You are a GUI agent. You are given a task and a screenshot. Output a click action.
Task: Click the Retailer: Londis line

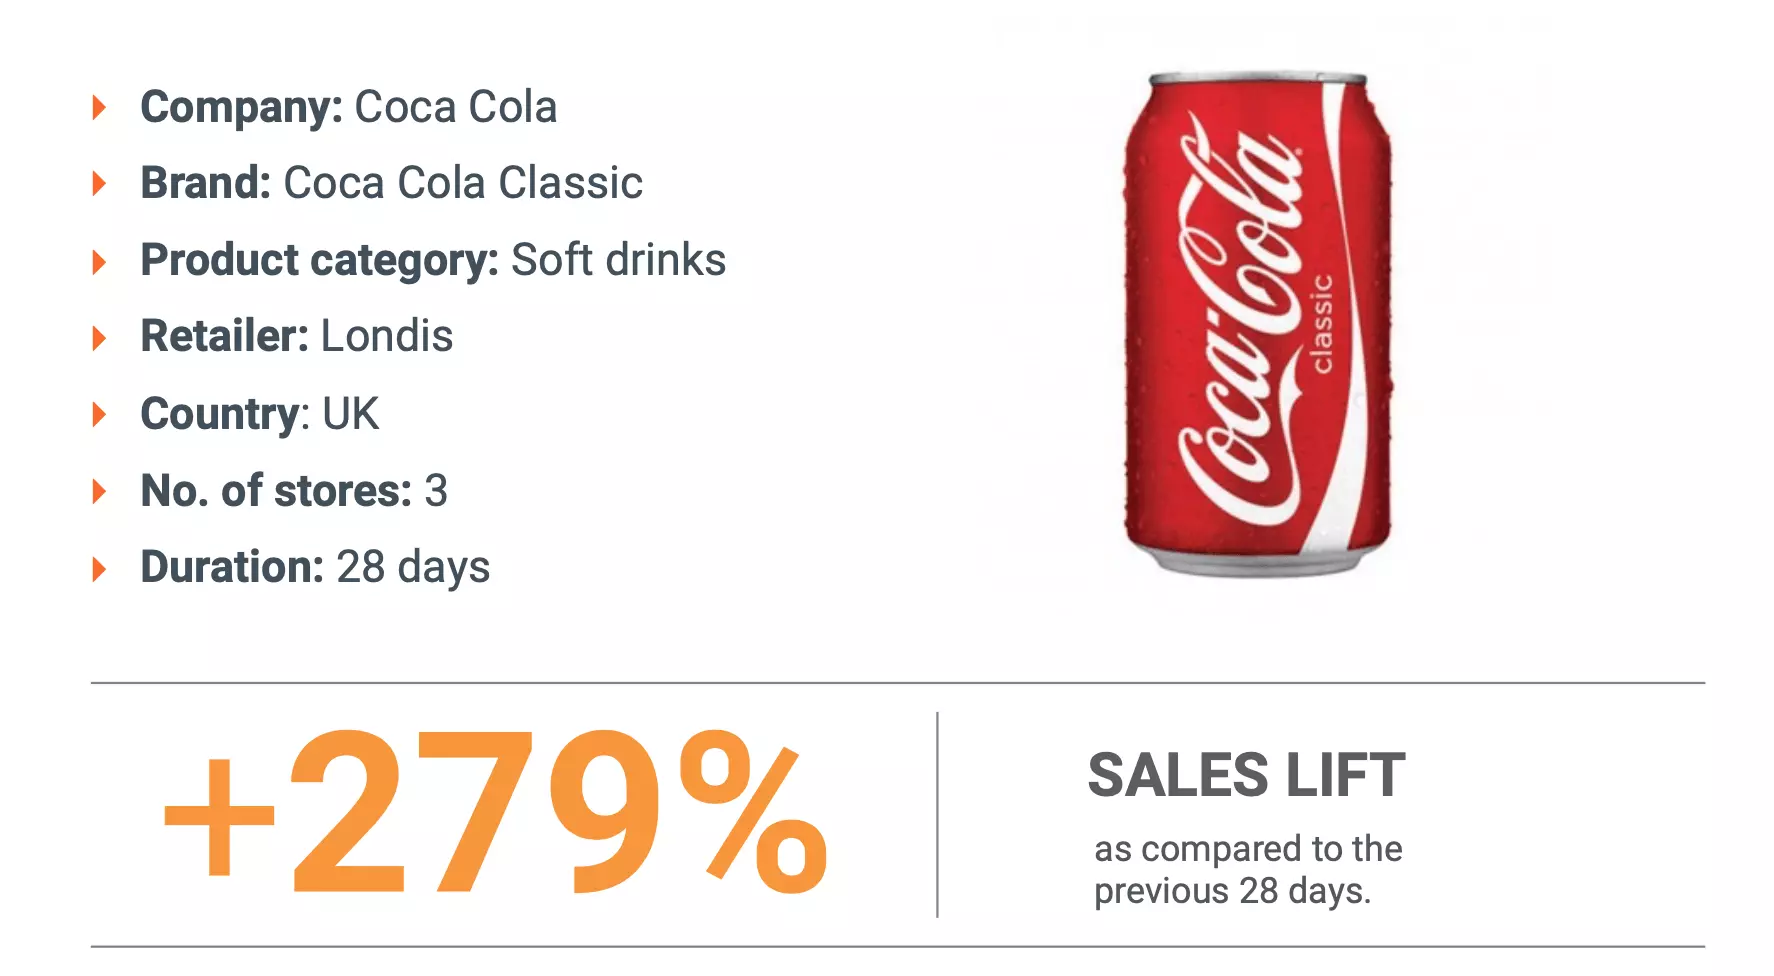point(296,336)
